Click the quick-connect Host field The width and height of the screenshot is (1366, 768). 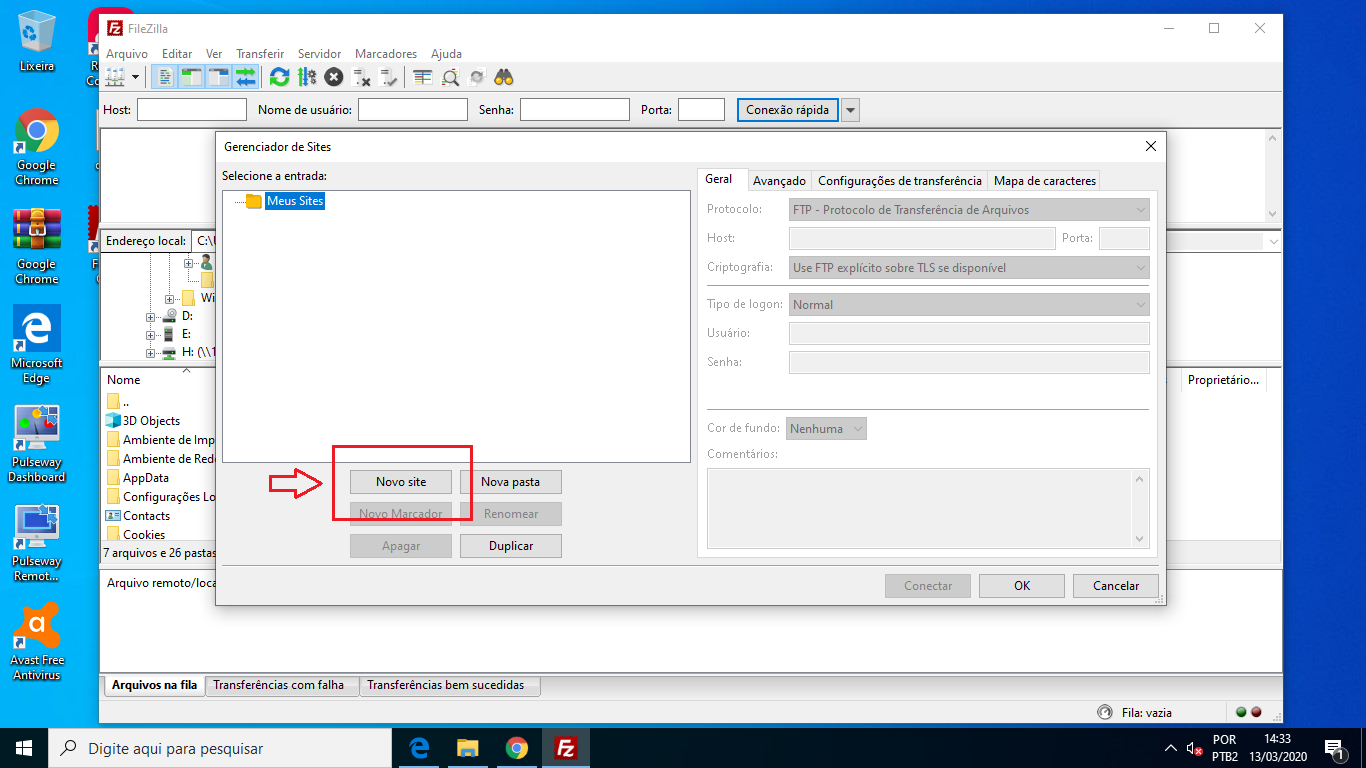192,110
